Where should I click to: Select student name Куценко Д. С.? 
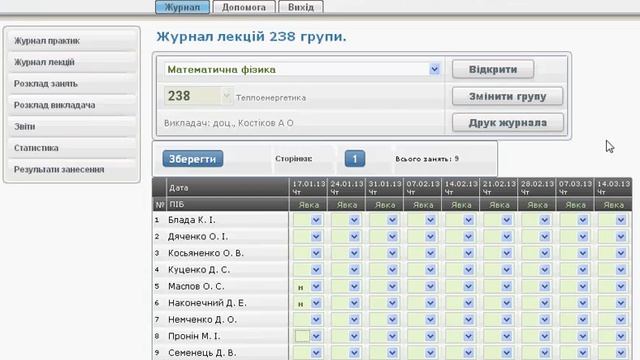[199, 270]
